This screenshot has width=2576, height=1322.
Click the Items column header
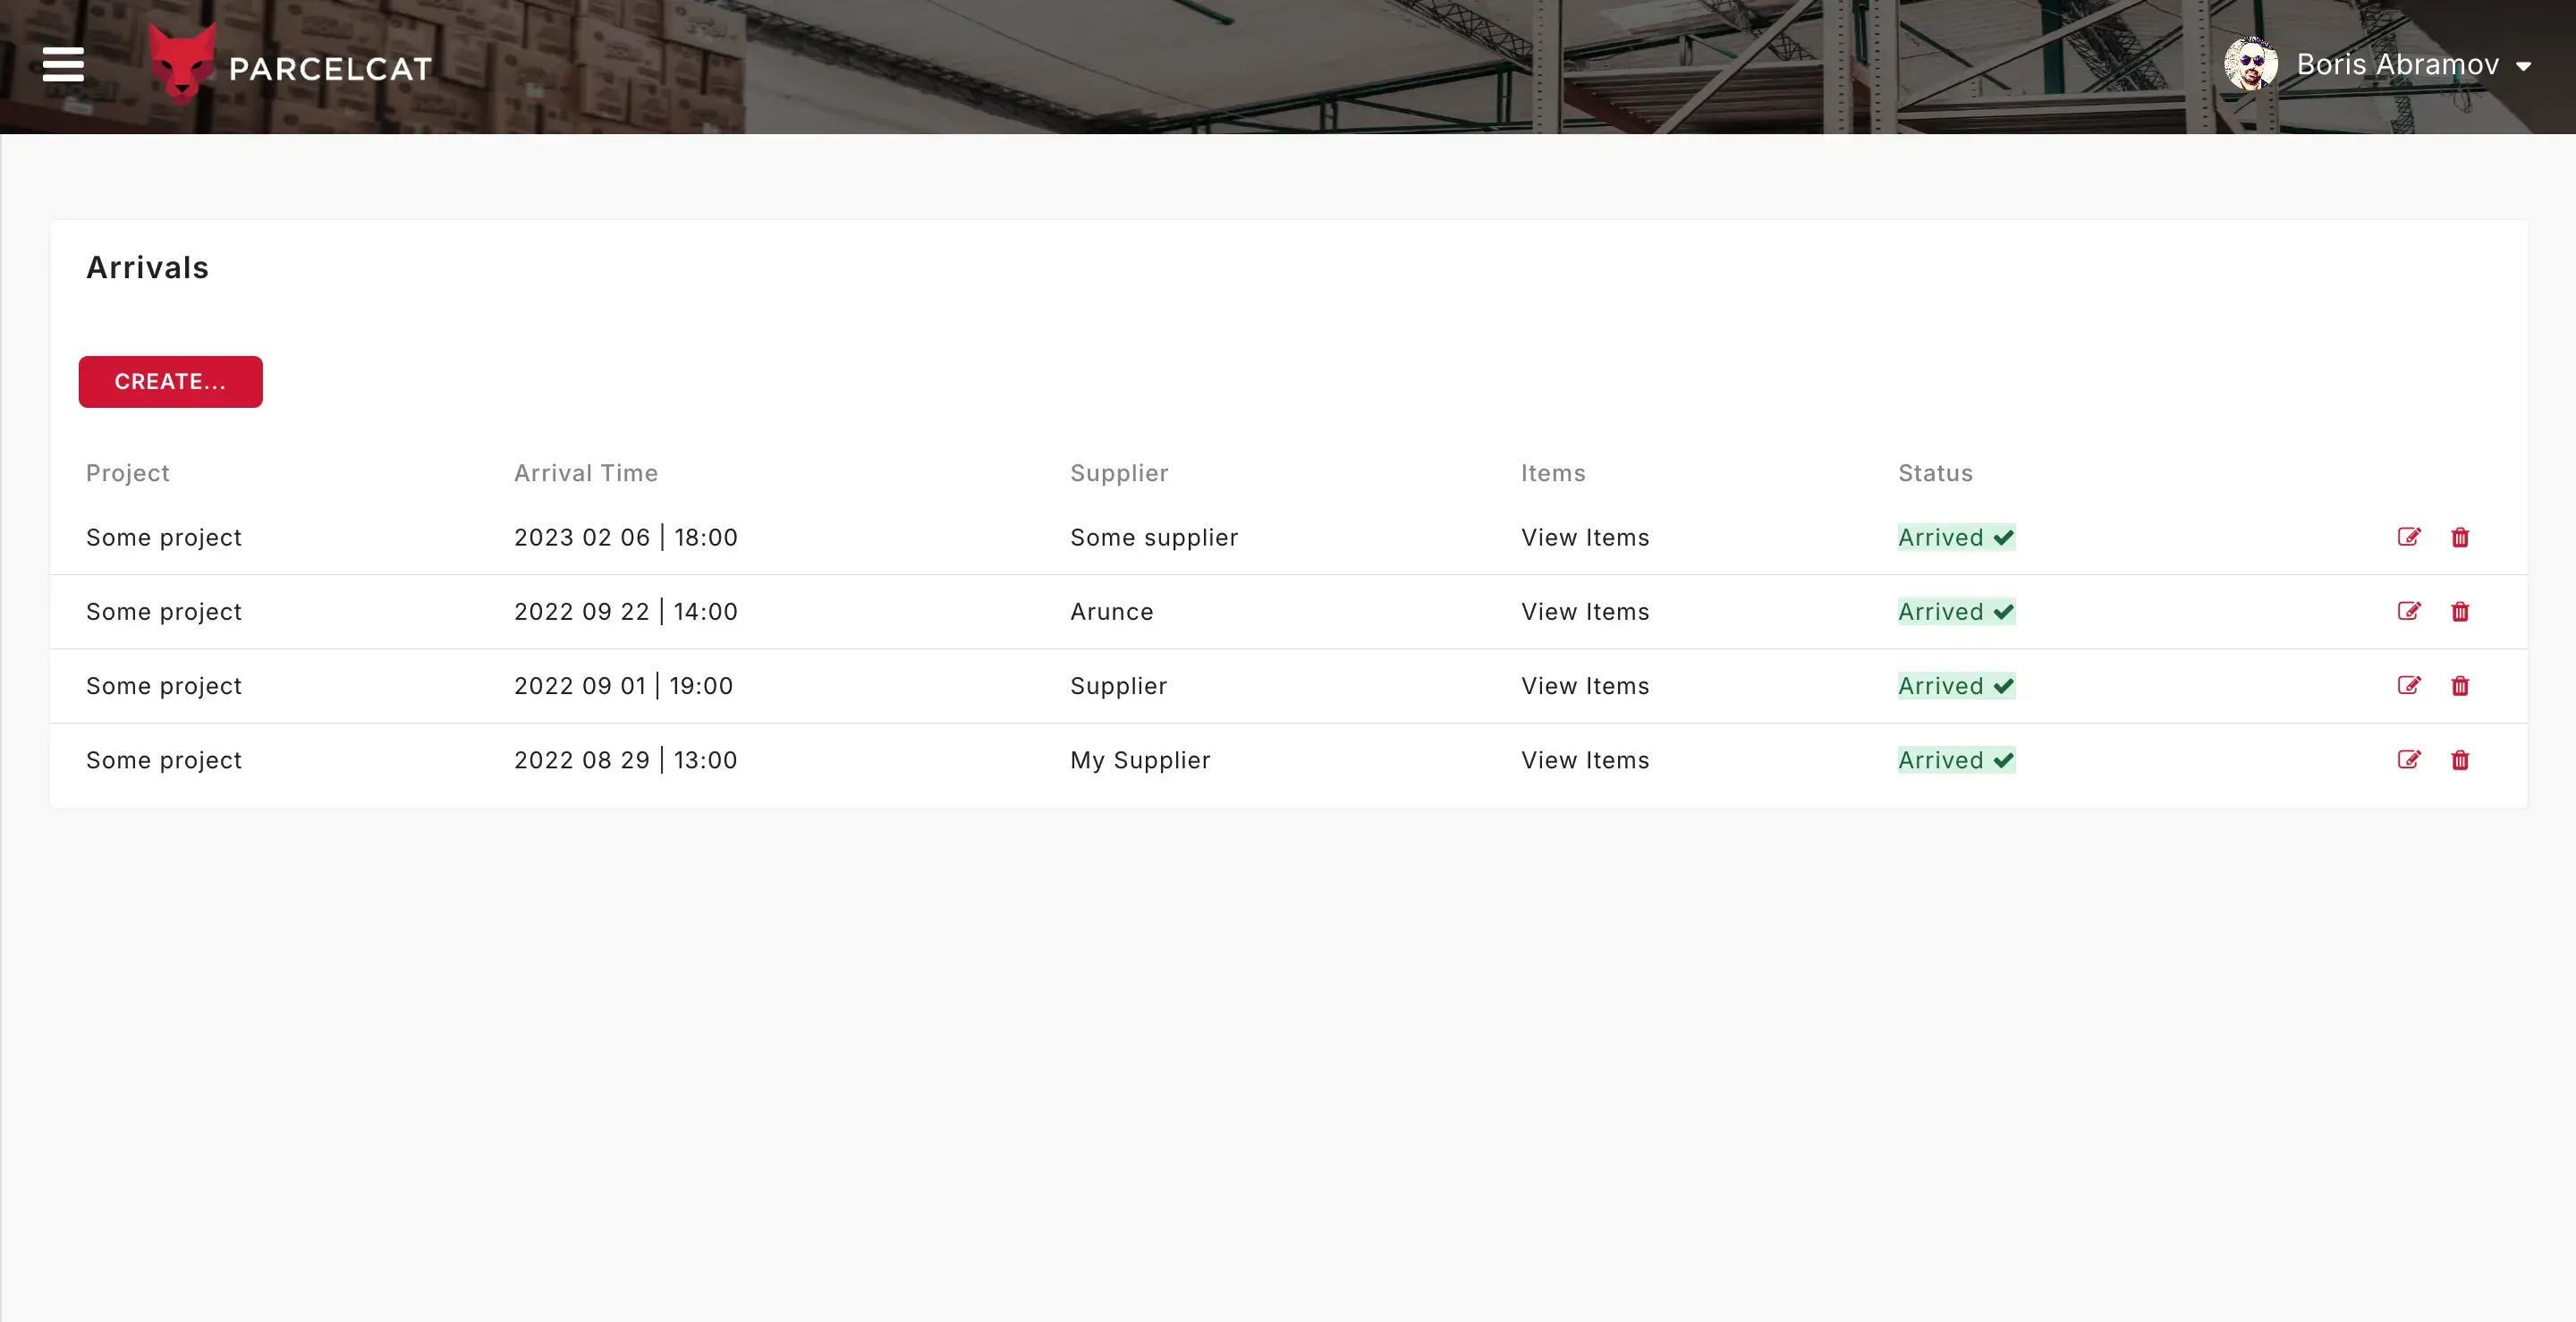coord(1553,473)
